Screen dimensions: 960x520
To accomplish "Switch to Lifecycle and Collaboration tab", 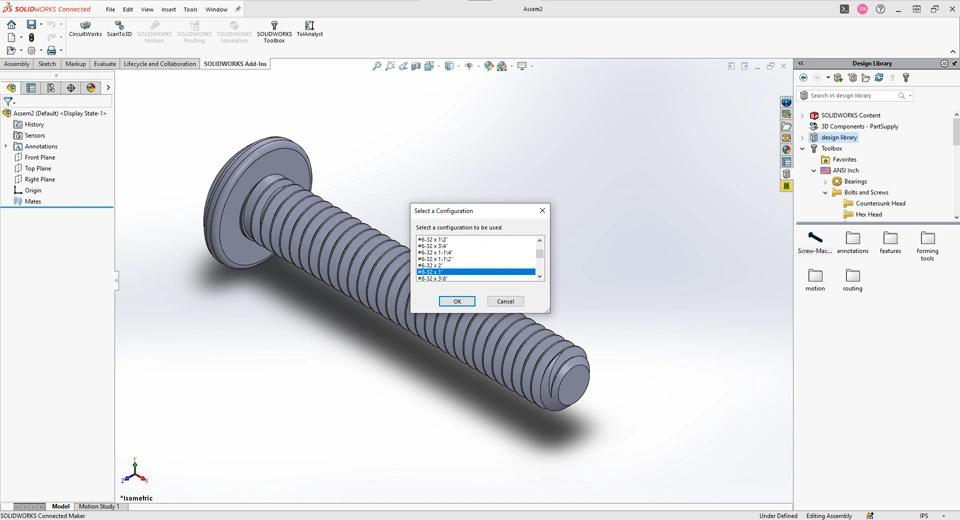I will 160,64.
